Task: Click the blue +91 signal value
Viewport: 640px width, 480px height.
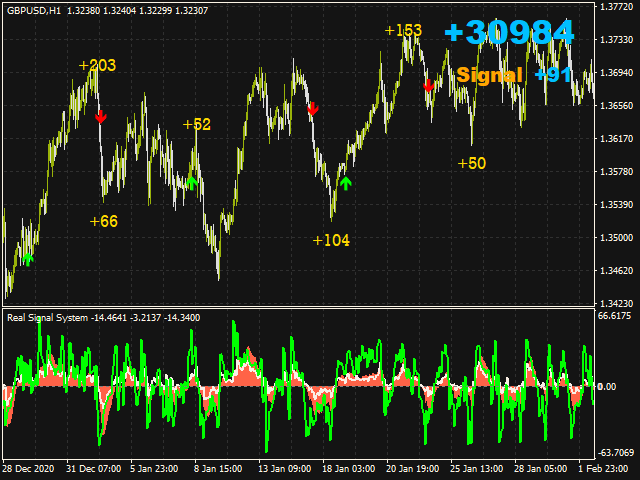Action: pyautogui.click(x=553, y=75)
